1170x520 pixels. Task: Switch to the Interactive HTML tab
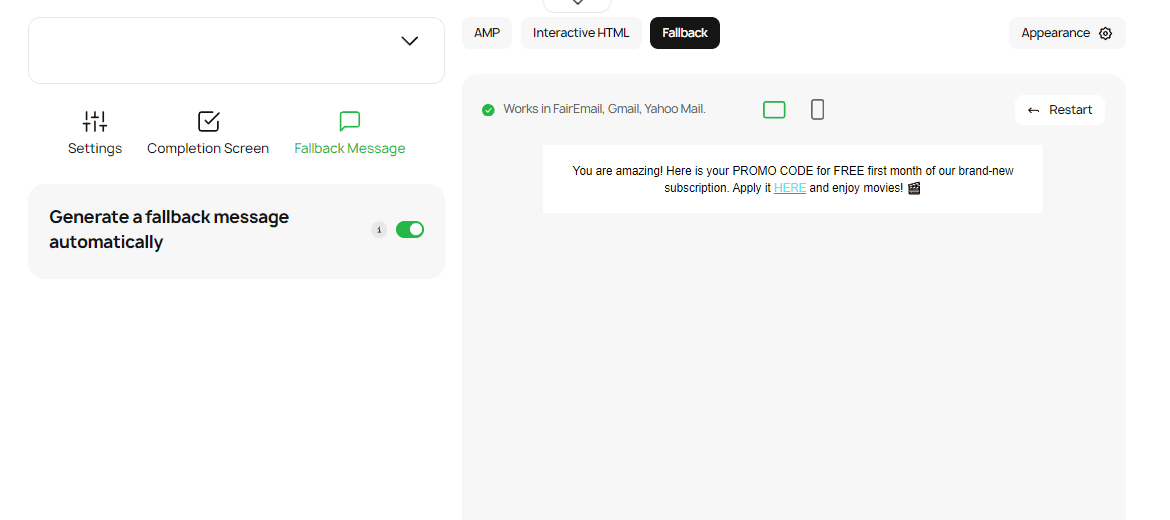(581, 33)
